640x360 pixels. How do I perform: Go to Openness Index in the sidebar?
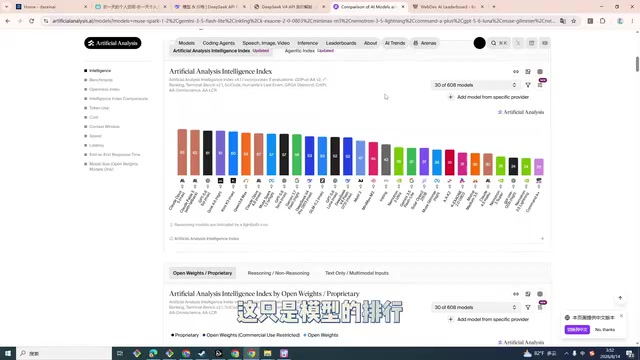click(x=104, y=89)
